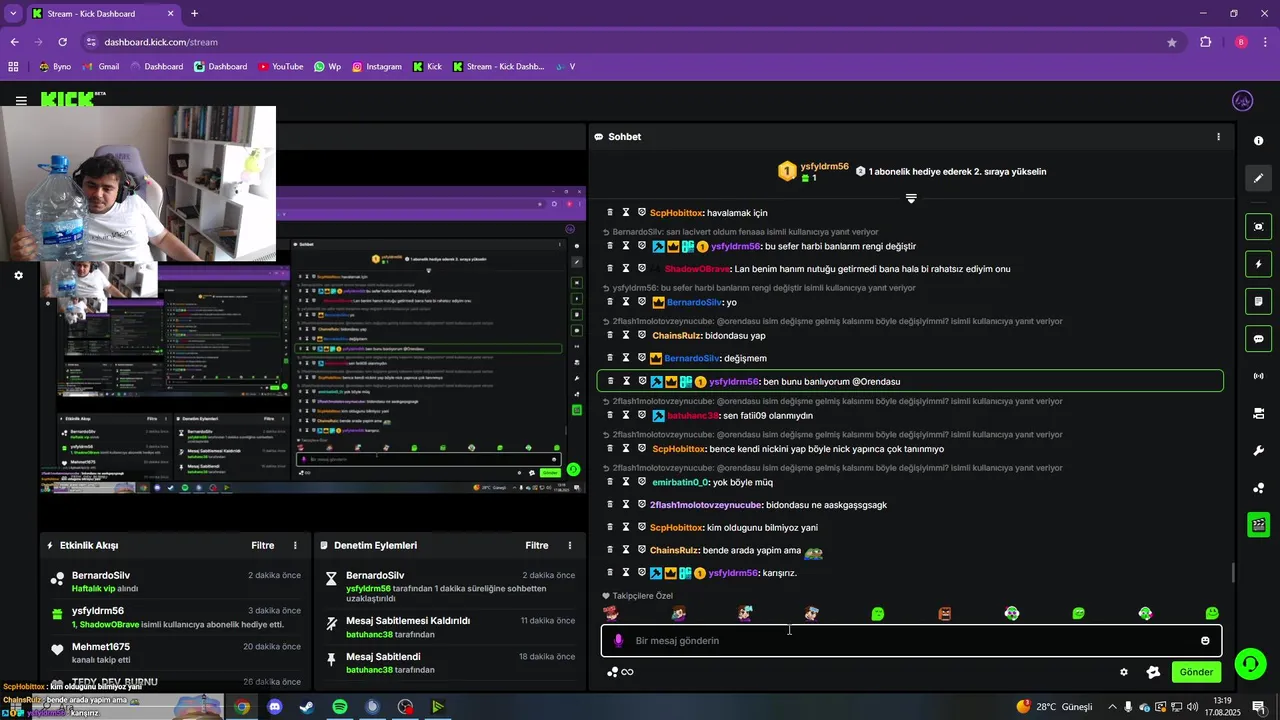Click the purple microphone icon in message box
This screenshot has width=1280, height=720.
point(618,641)
